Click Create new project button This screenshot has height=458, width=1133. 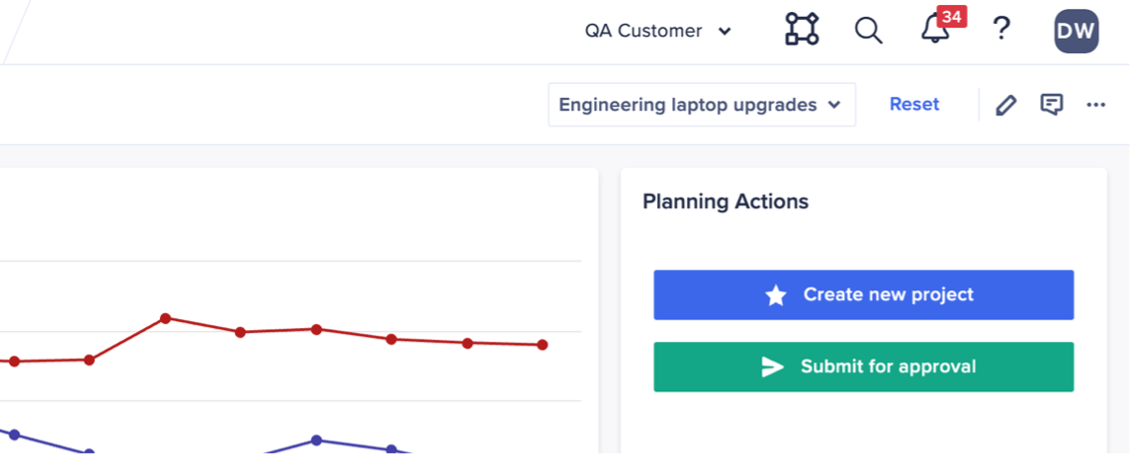tap(863, 294)
